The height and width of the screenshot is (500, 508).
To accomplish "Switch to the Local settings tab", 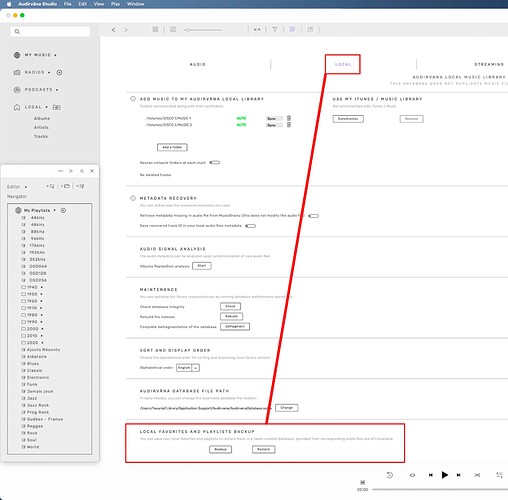I will tap(343, 64).
